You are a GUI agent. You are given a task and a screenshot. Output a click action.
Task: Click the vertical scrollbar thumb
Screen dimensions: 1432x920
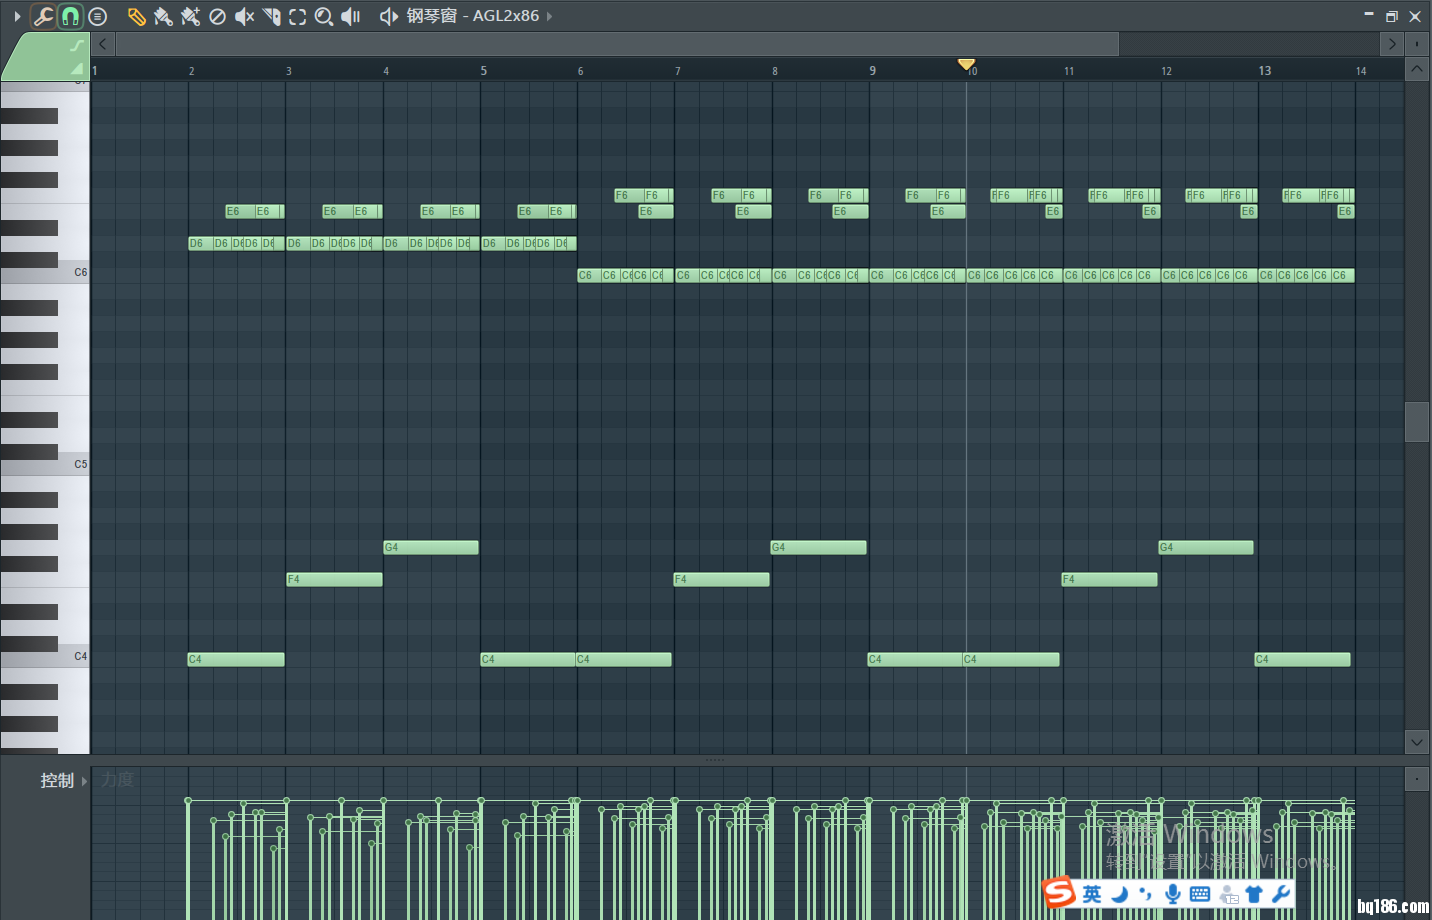(x=1417, y=422)
